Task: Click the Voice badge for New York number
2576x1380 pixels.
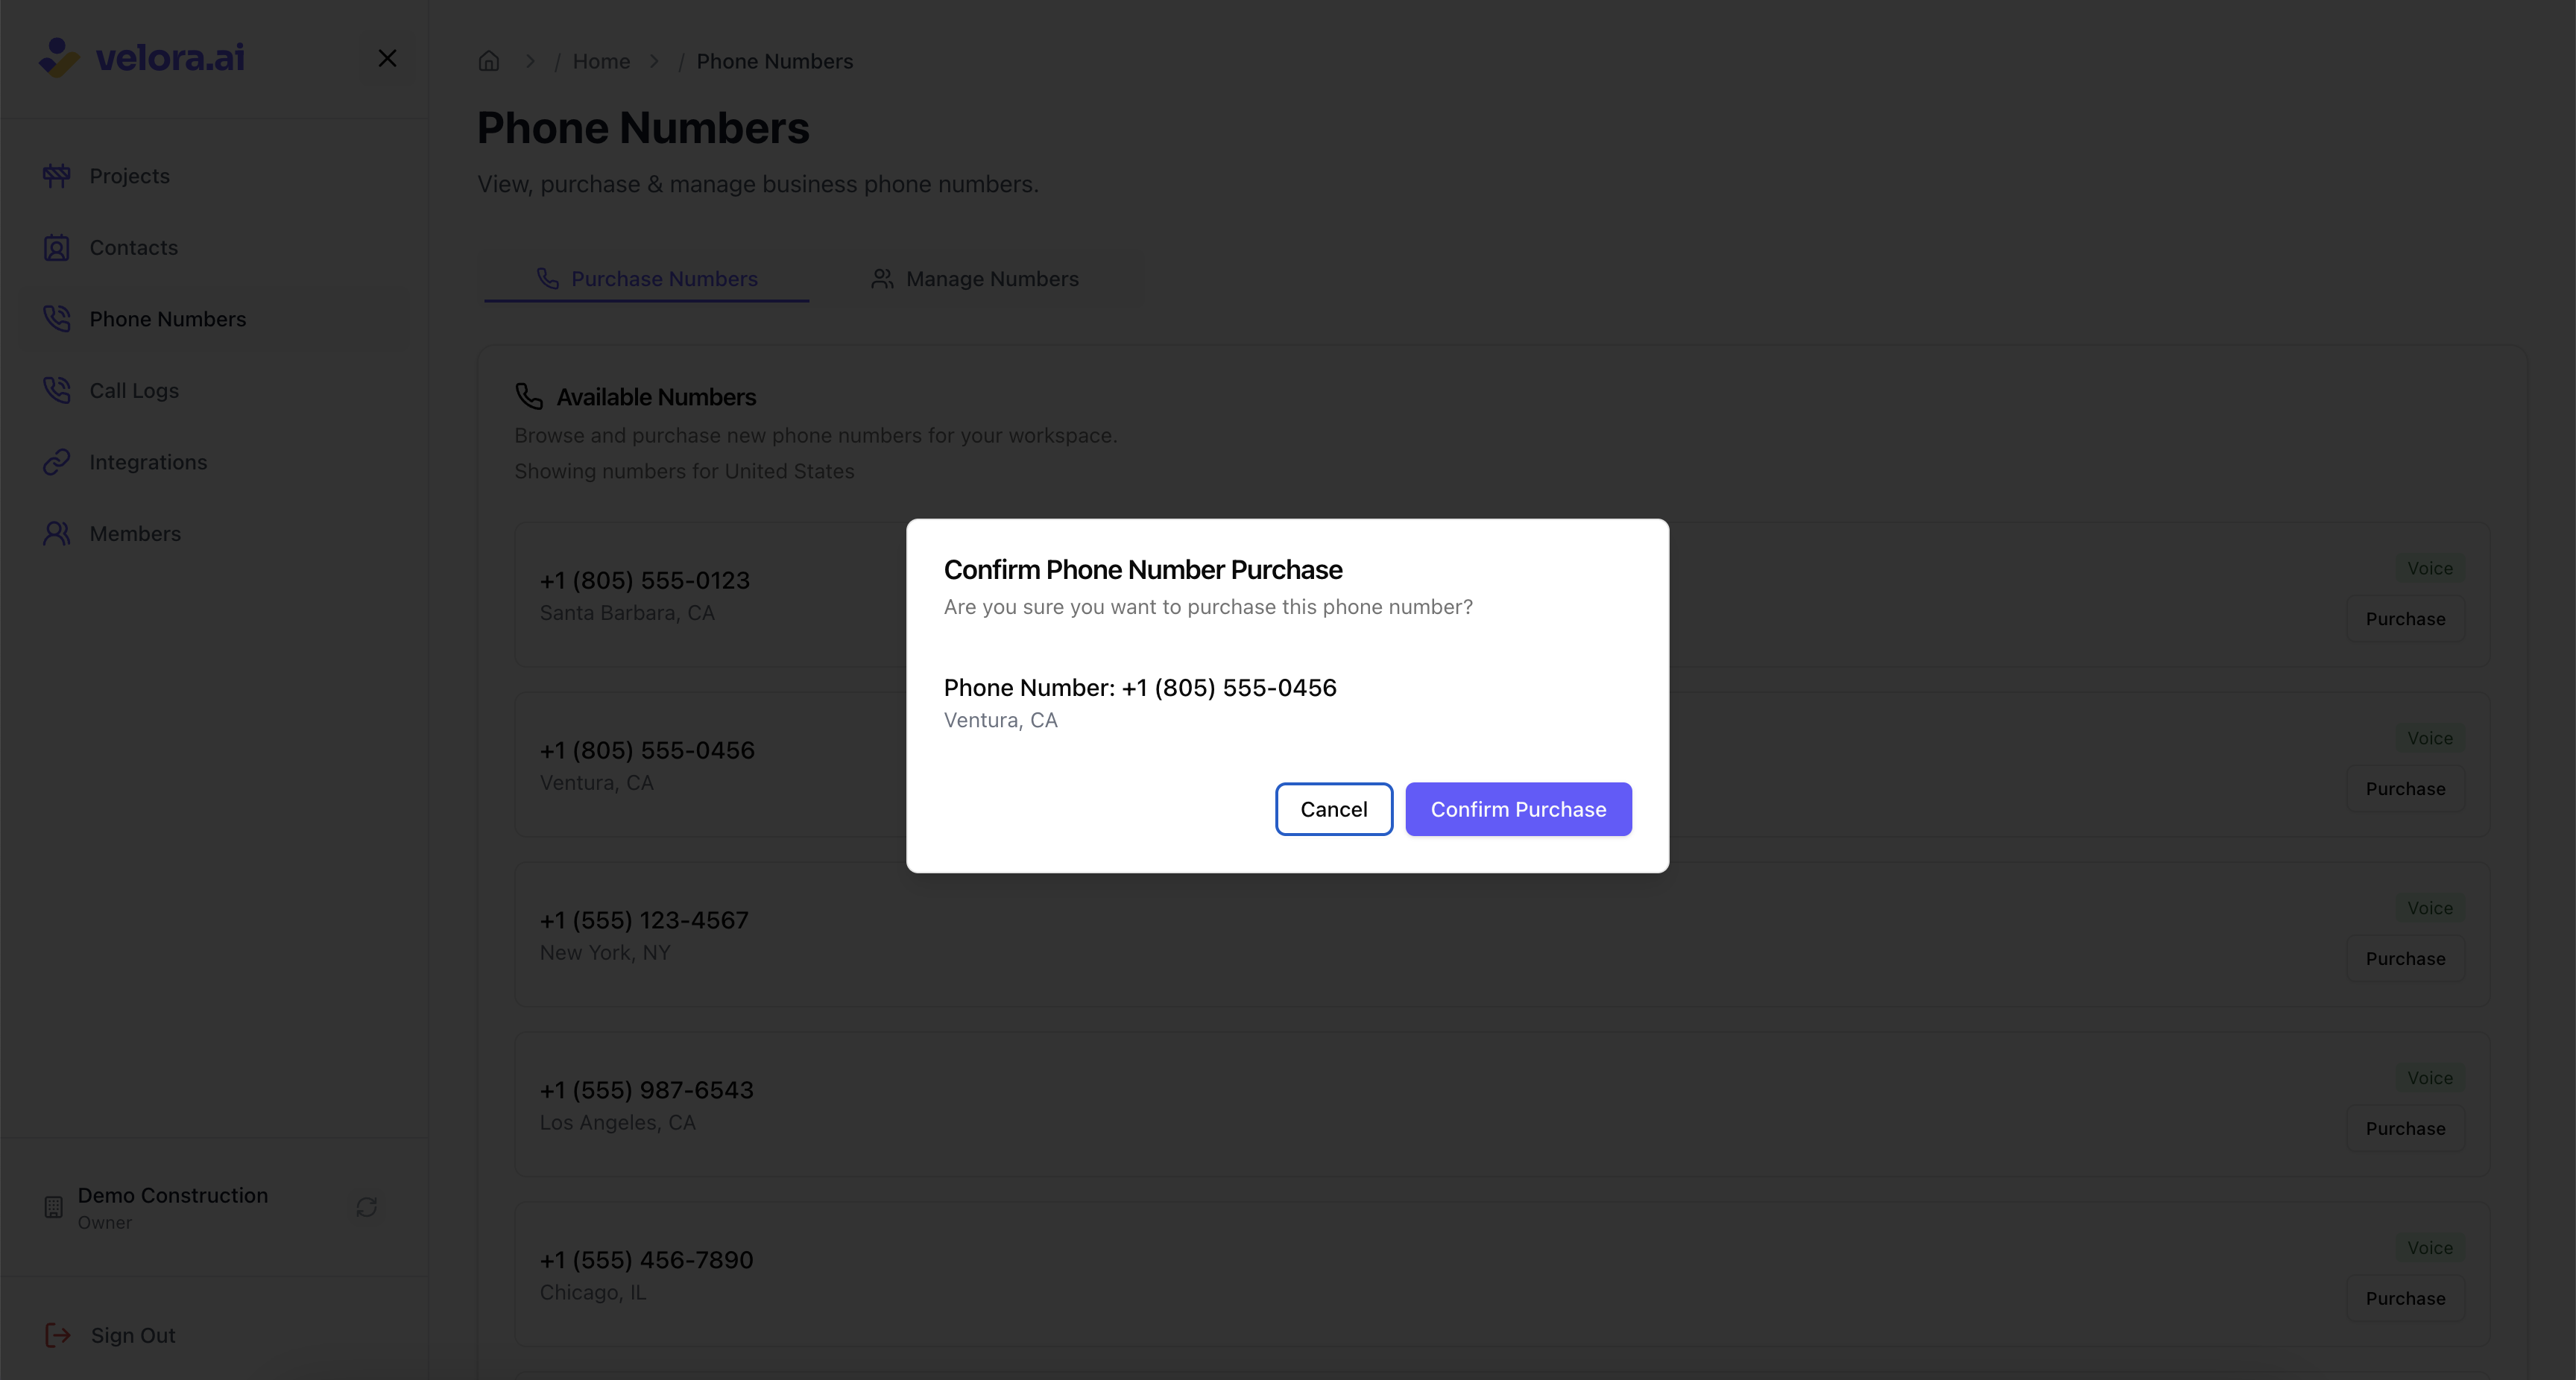Action: 2430,908
